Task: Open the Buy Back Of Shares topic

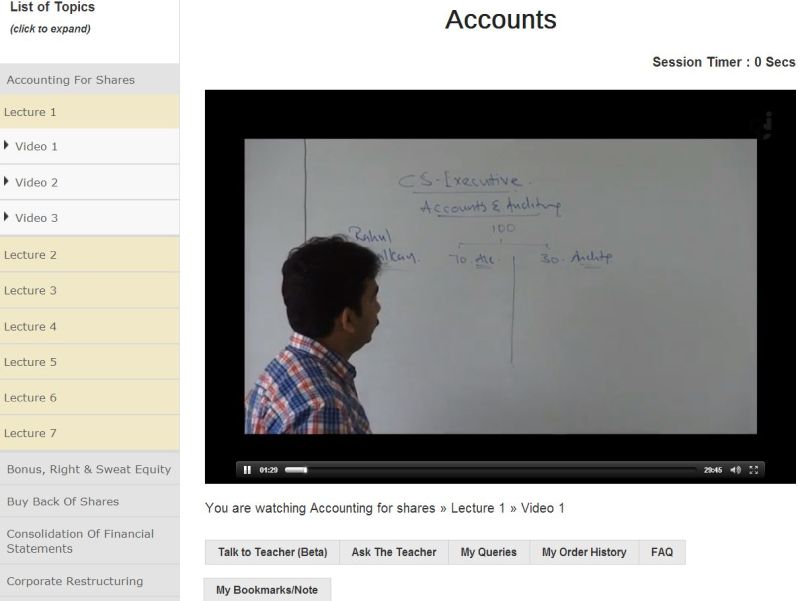Action: pos(62,501)
